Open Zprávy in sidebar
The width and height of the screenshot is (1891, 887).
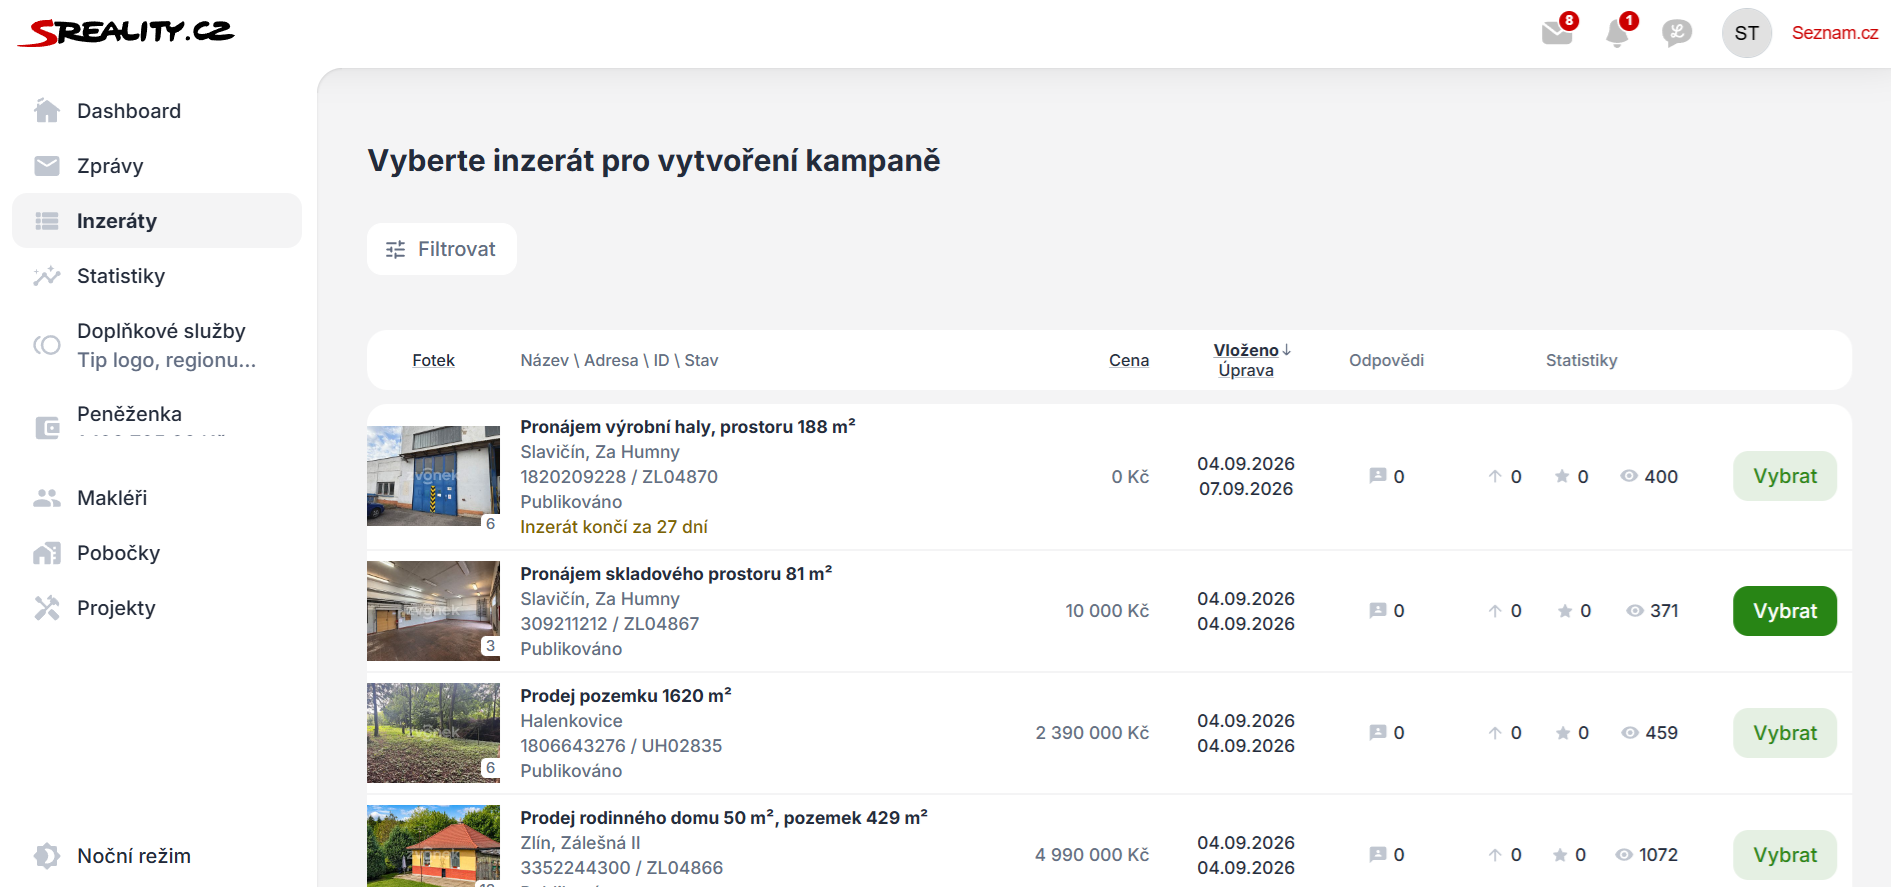(x=157, y=166)
